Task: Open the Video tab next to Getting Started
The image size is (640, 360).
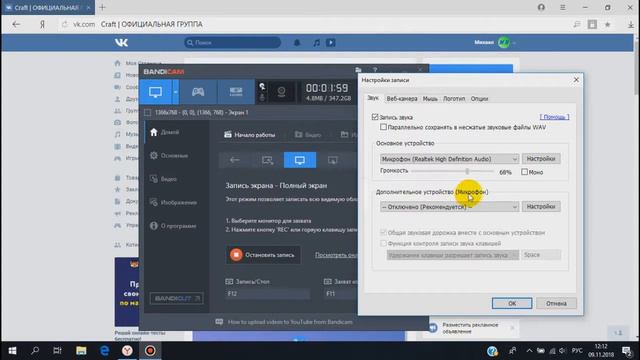Action: click(308, 135)
